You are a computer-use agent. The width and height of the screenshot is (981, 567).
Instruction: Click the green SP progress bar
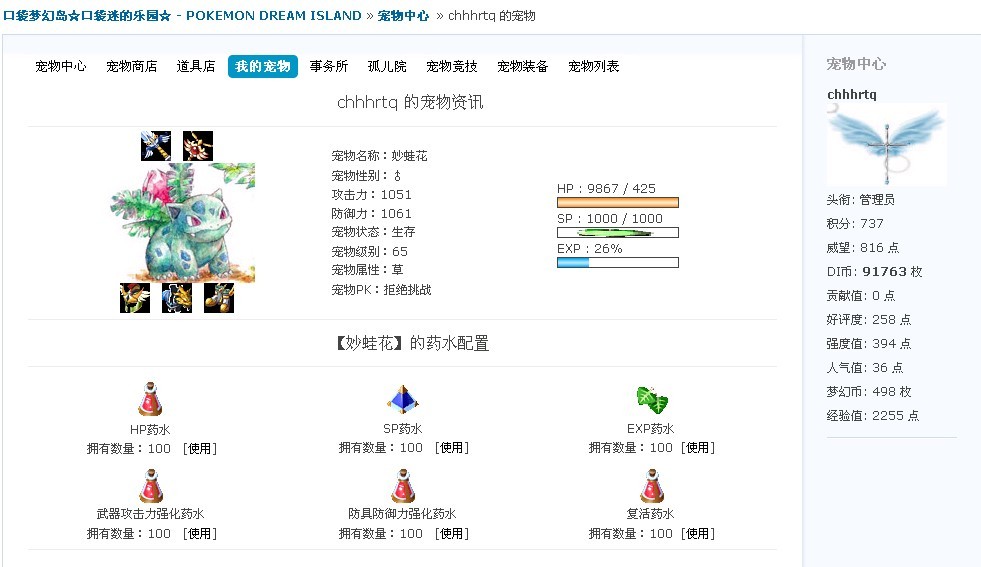pos(618,233)
